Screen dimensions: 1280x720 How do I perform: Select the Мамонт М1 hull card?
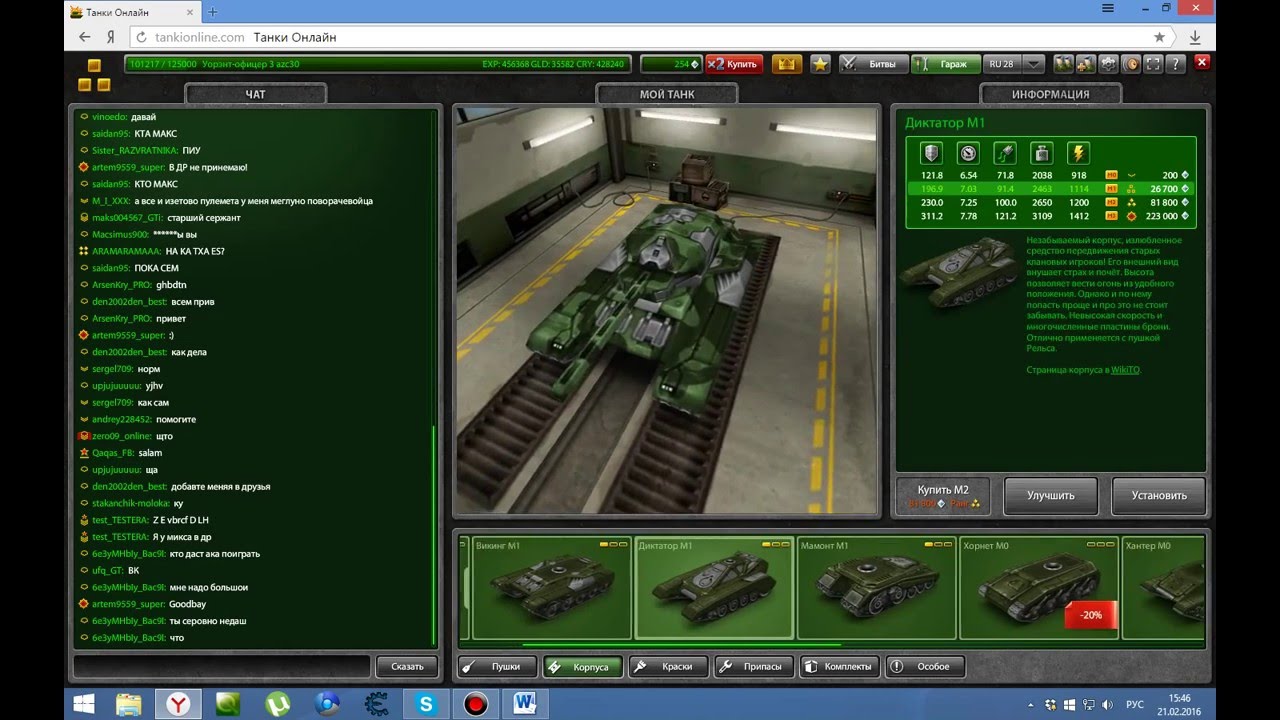pyautogui.click(x=877, y=588)
